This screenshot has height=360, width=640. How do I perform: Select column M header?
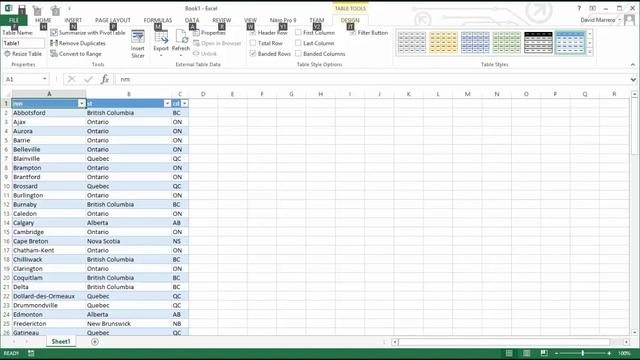coord(467,94)
